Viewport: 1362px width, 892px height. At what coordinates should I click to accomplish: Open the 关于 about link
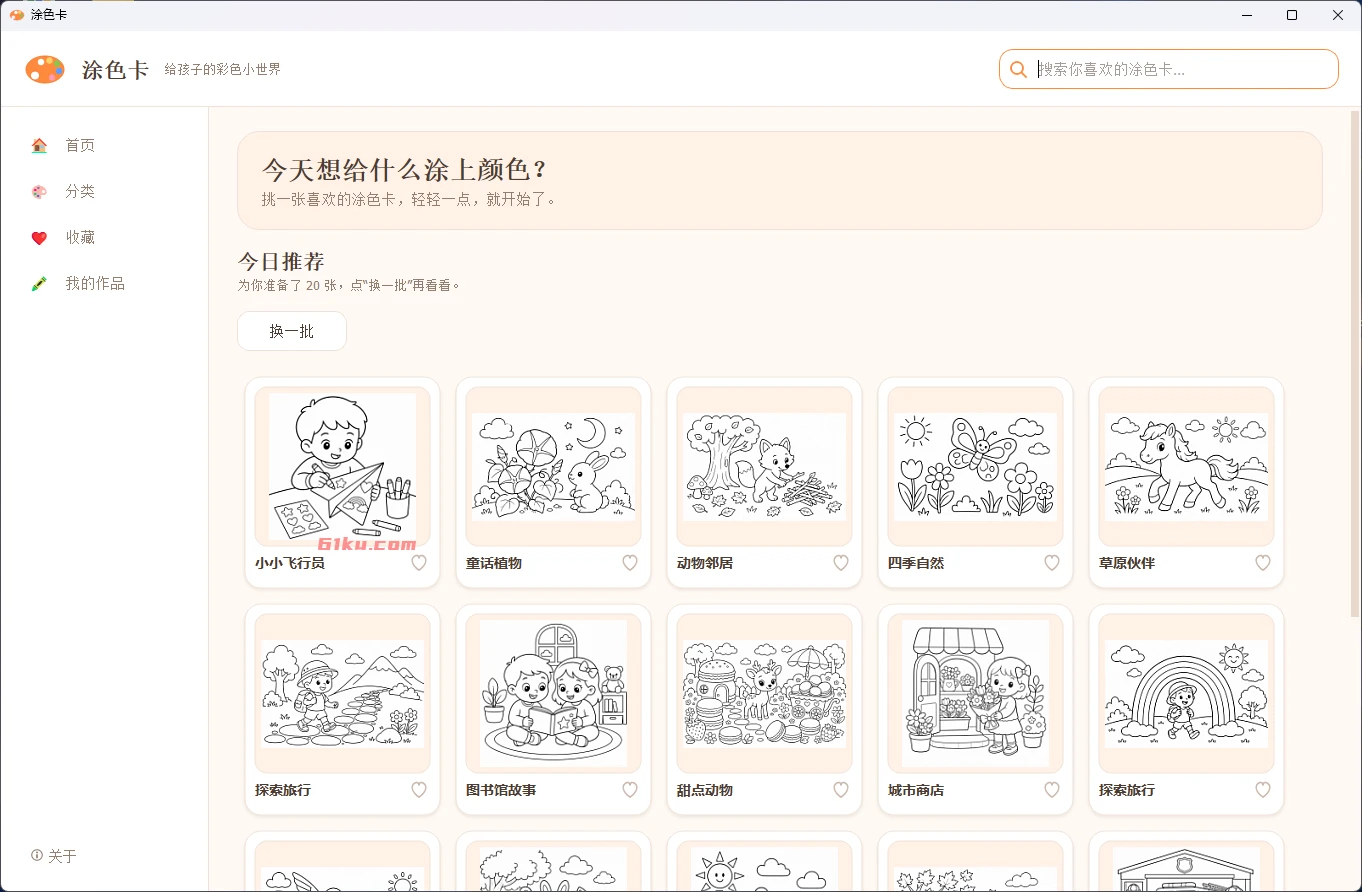coord(54,856)
